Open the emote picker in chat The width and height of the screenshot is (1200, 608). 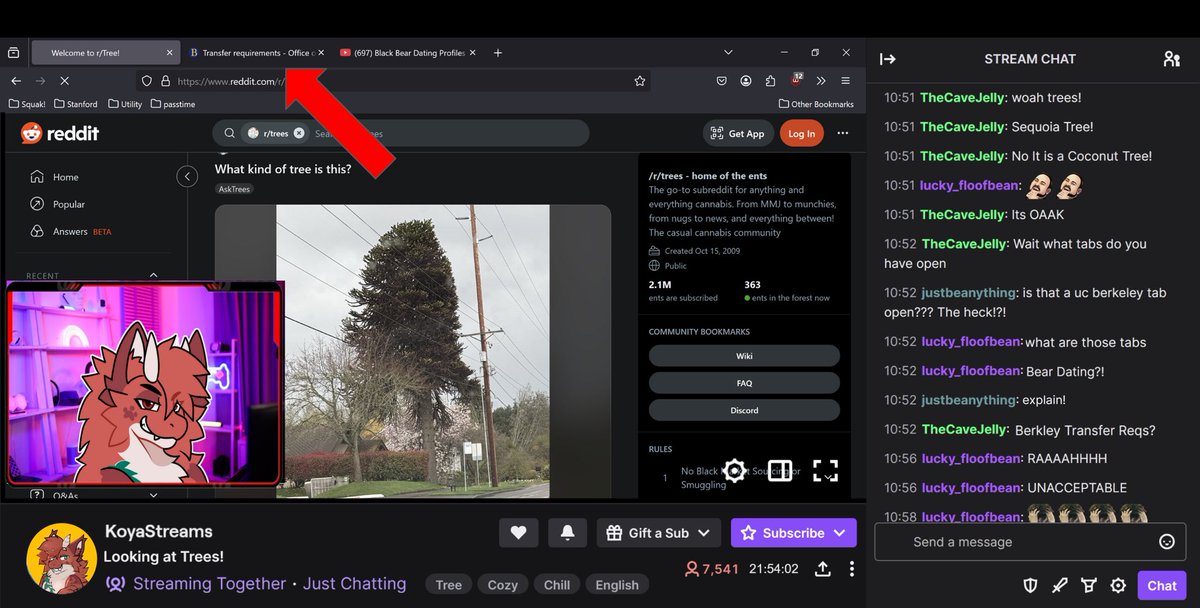tap(1166, 542)
